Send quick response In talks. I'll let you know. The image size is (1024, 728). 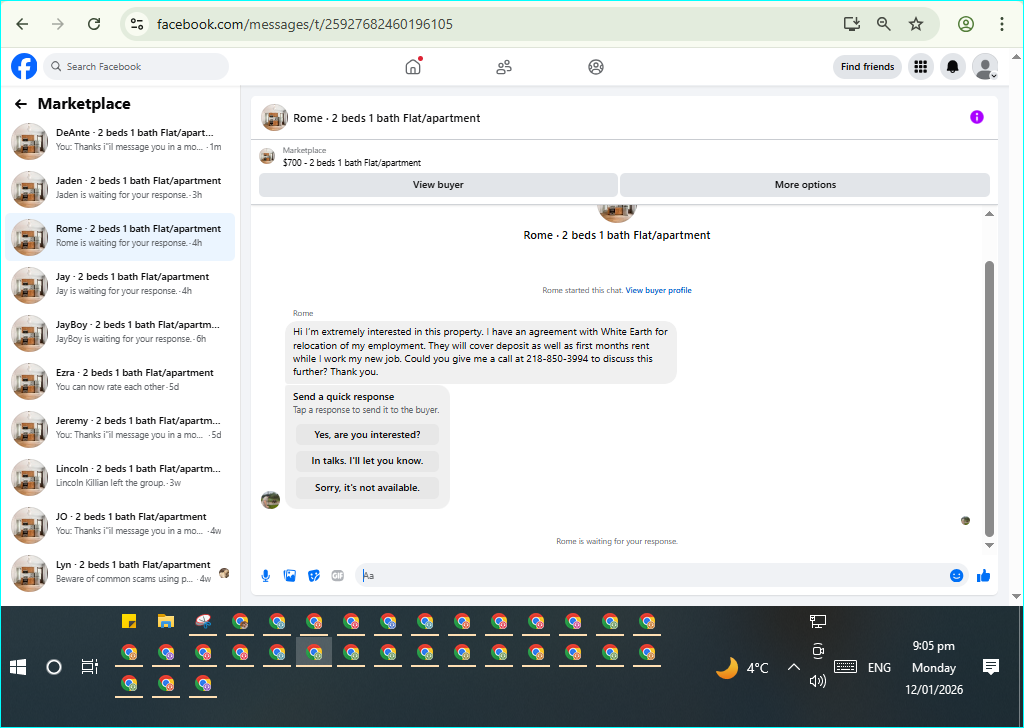[x=367, y=461]
